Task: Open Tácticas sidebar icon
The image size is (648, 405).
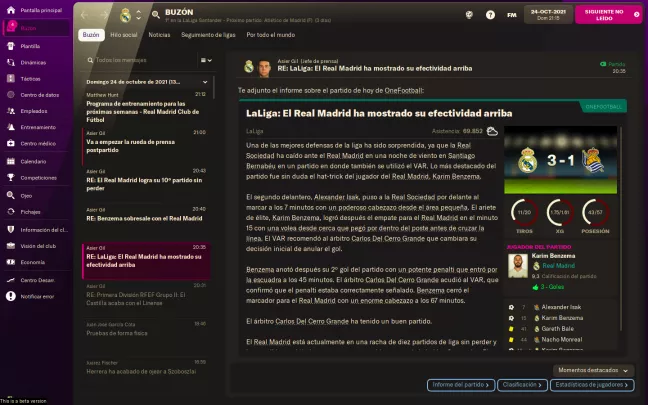Action: [x=11, y=79]
